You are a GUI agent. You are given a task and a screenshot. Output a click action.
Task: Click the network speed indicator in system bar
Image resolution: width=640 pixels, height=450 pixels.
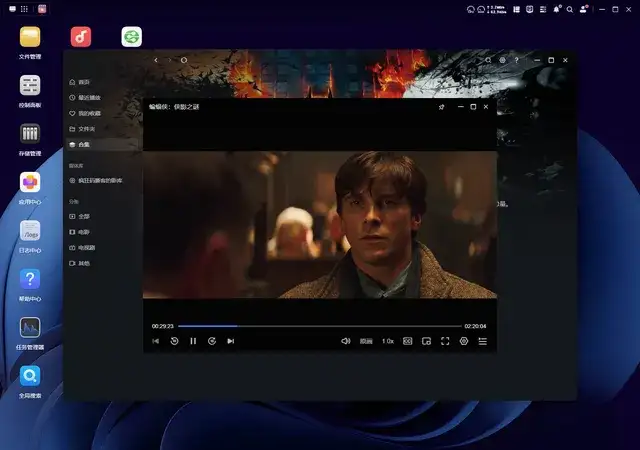pyautogui.click(x=496, y=9)
